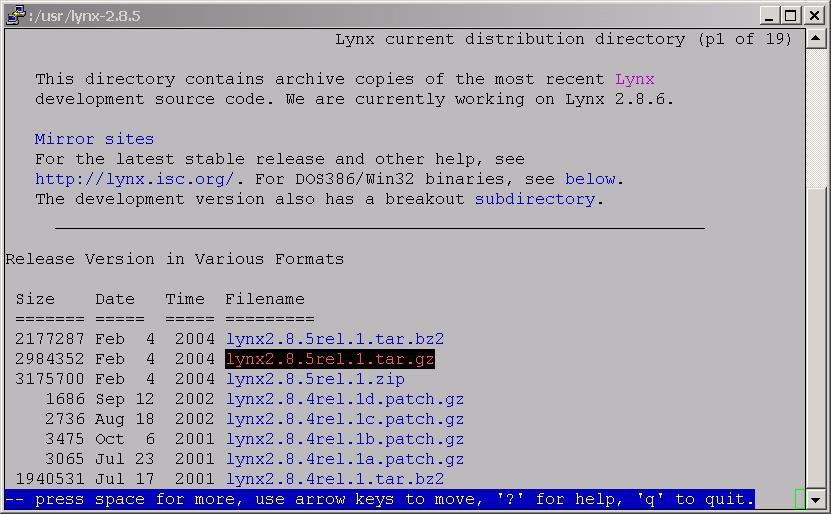Open the breakout subdirectory link

point(534,199)
